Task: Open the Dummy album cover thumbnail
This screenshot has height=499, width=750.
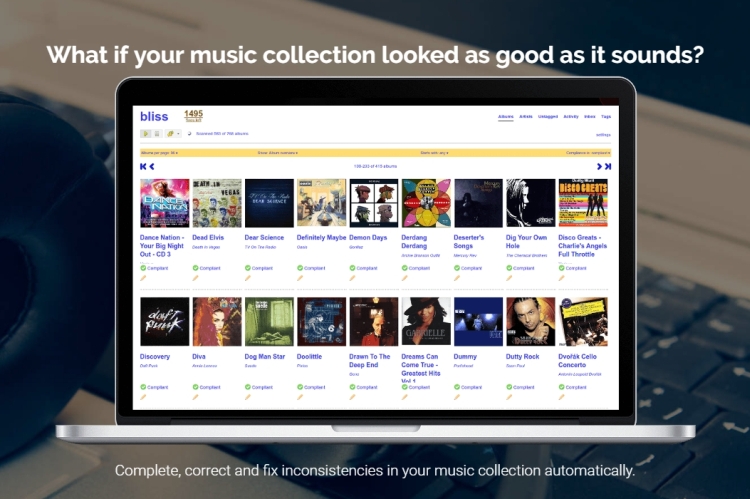Action: click(478, 322)
